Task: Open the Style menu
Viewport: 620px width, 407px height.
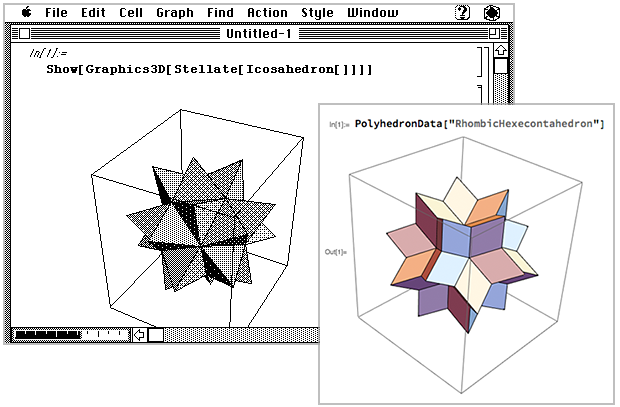Action: coord(318,13)
